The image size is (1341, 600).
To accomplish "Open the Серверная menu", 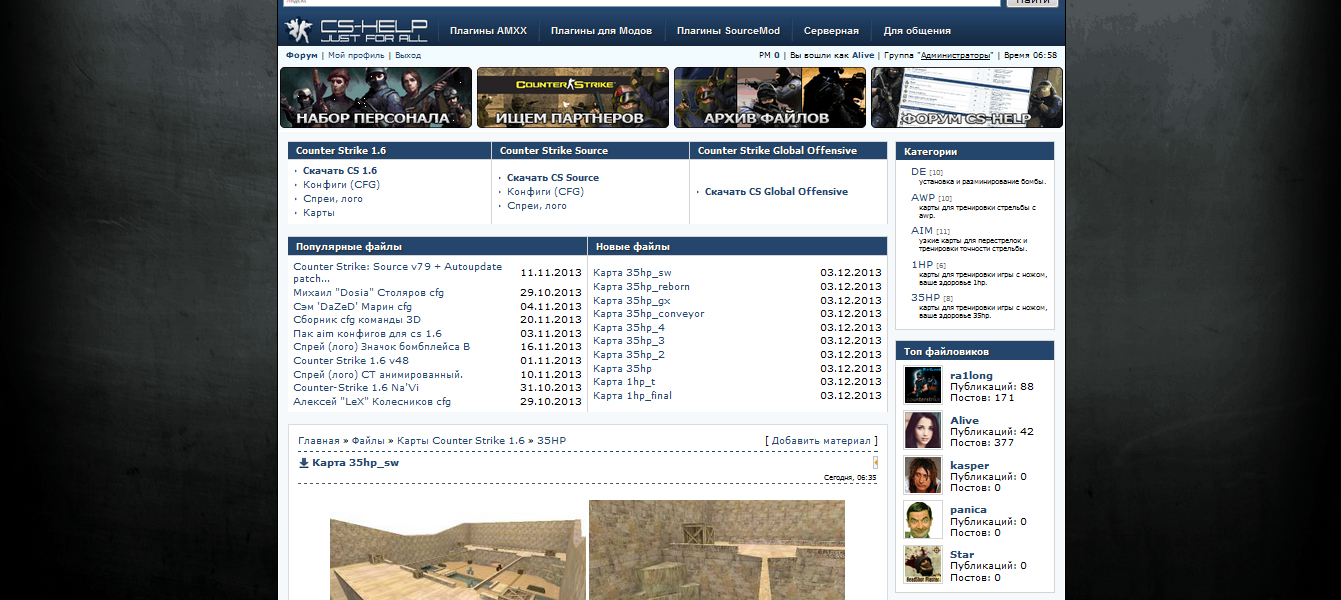I will (x=831, y=31).
